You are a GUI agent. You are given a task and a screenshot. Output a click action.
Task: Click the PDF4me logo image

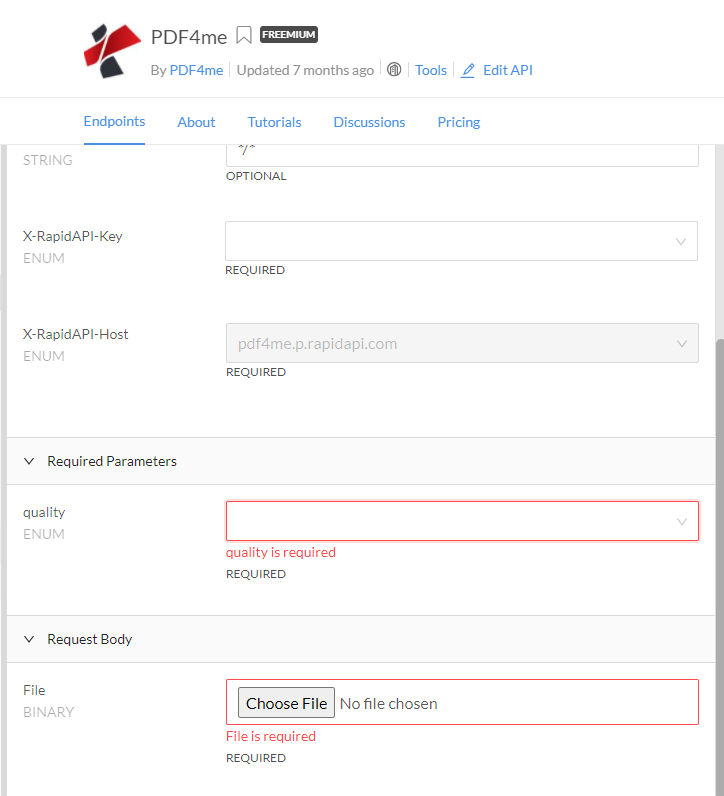pos(112,51)
